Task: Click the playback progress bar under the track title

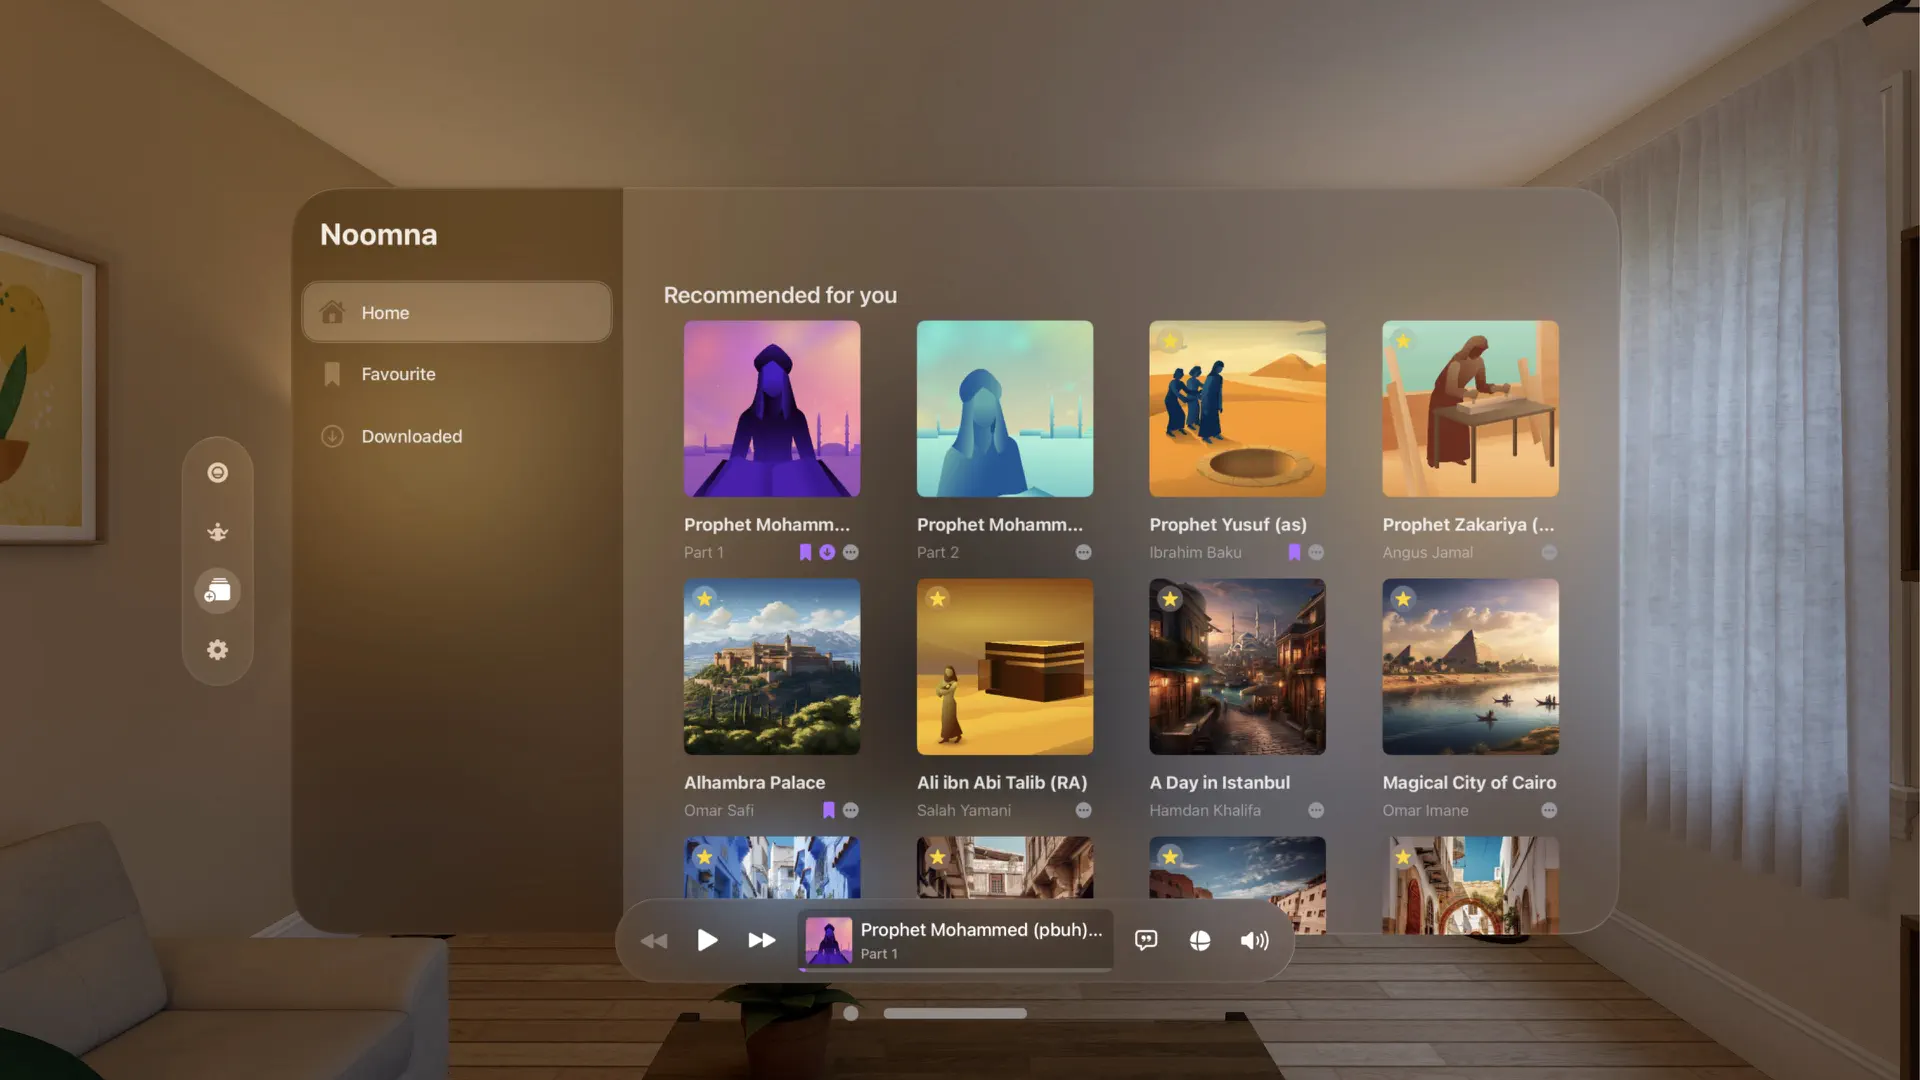Action: (955, 969)
